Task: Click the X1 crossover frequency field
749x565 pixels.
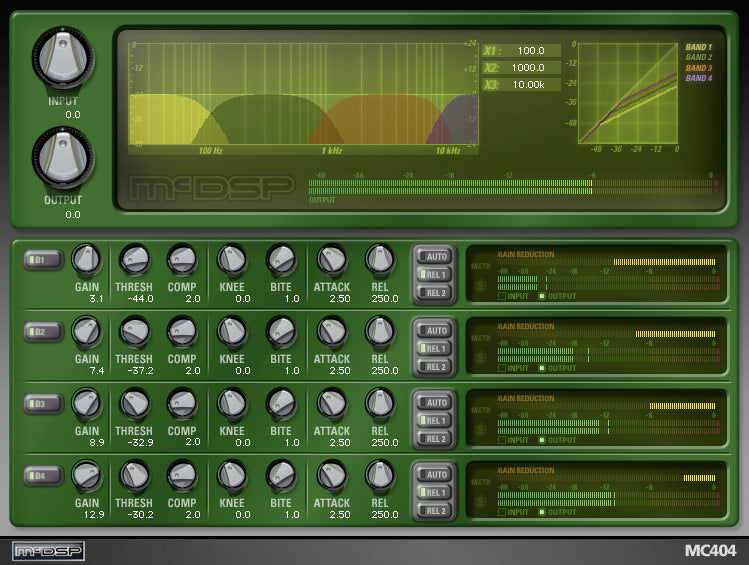Action: coord(531,50)
